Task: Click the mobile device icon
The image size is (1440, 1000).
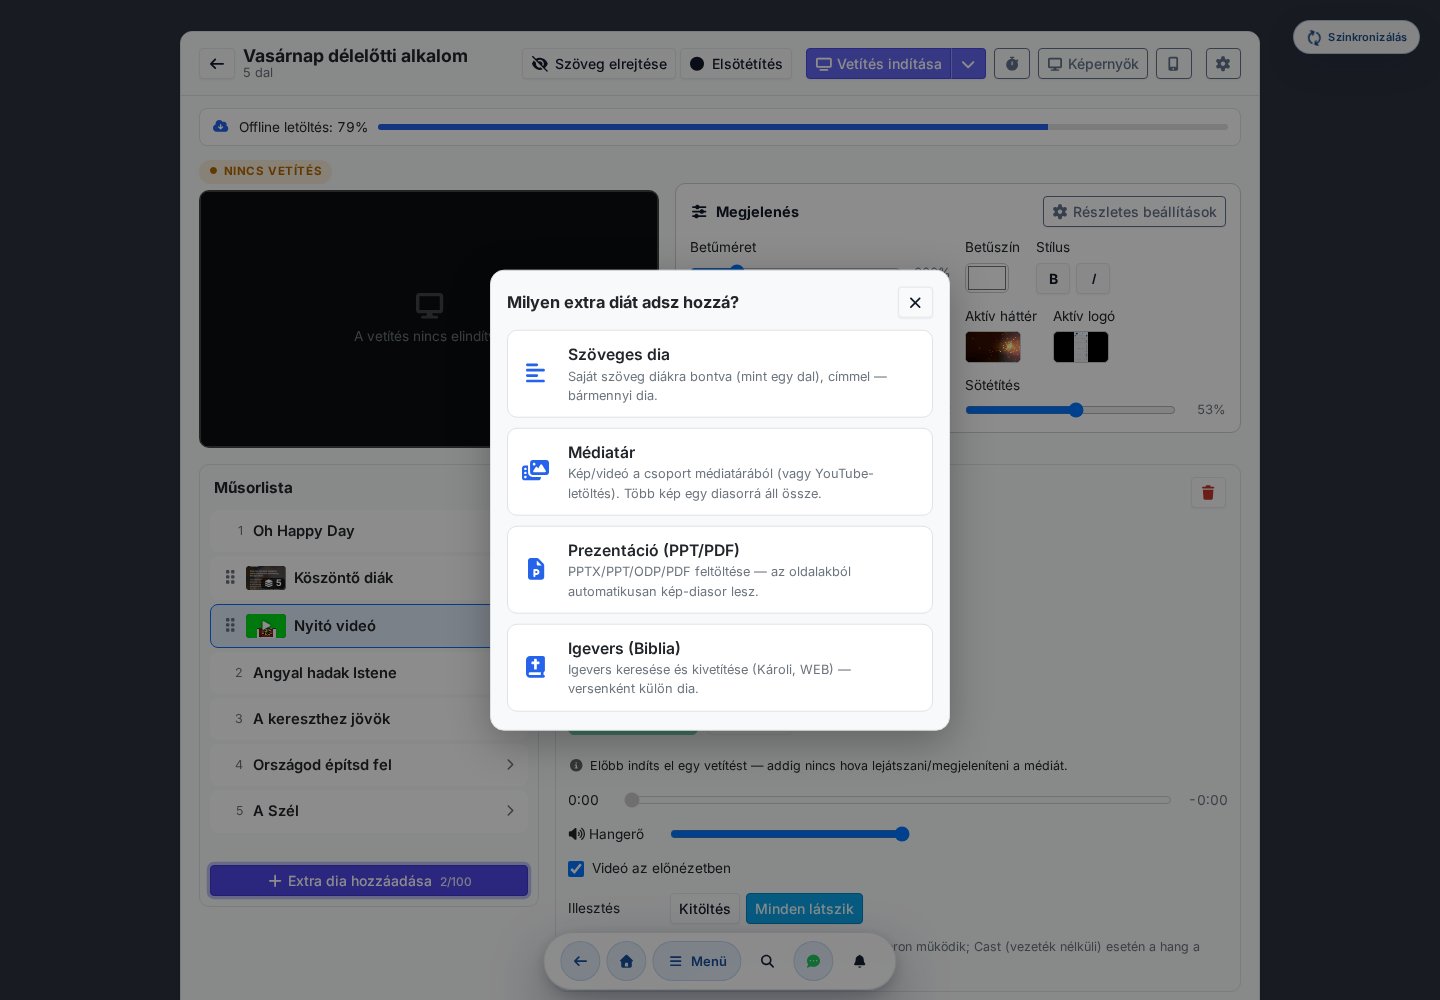Action: (1174, 64)
